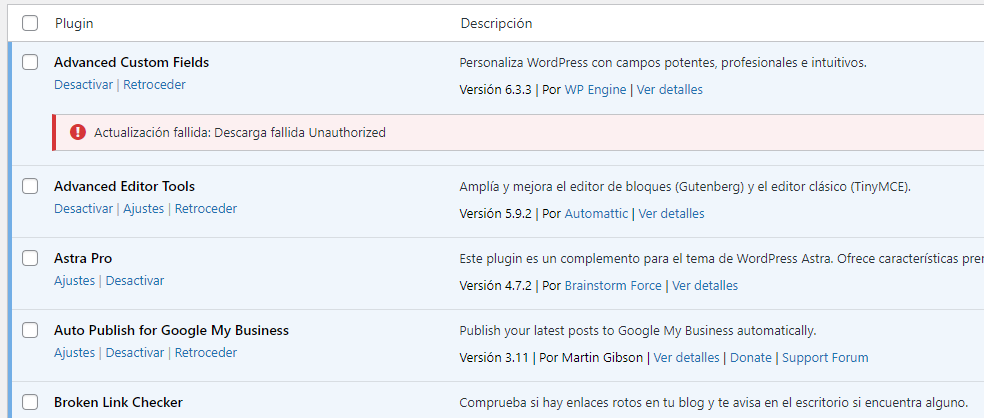Click the Advanced Custom Fields plugin name
Screen dimensions: 984x418
click(x=132, y=62)
